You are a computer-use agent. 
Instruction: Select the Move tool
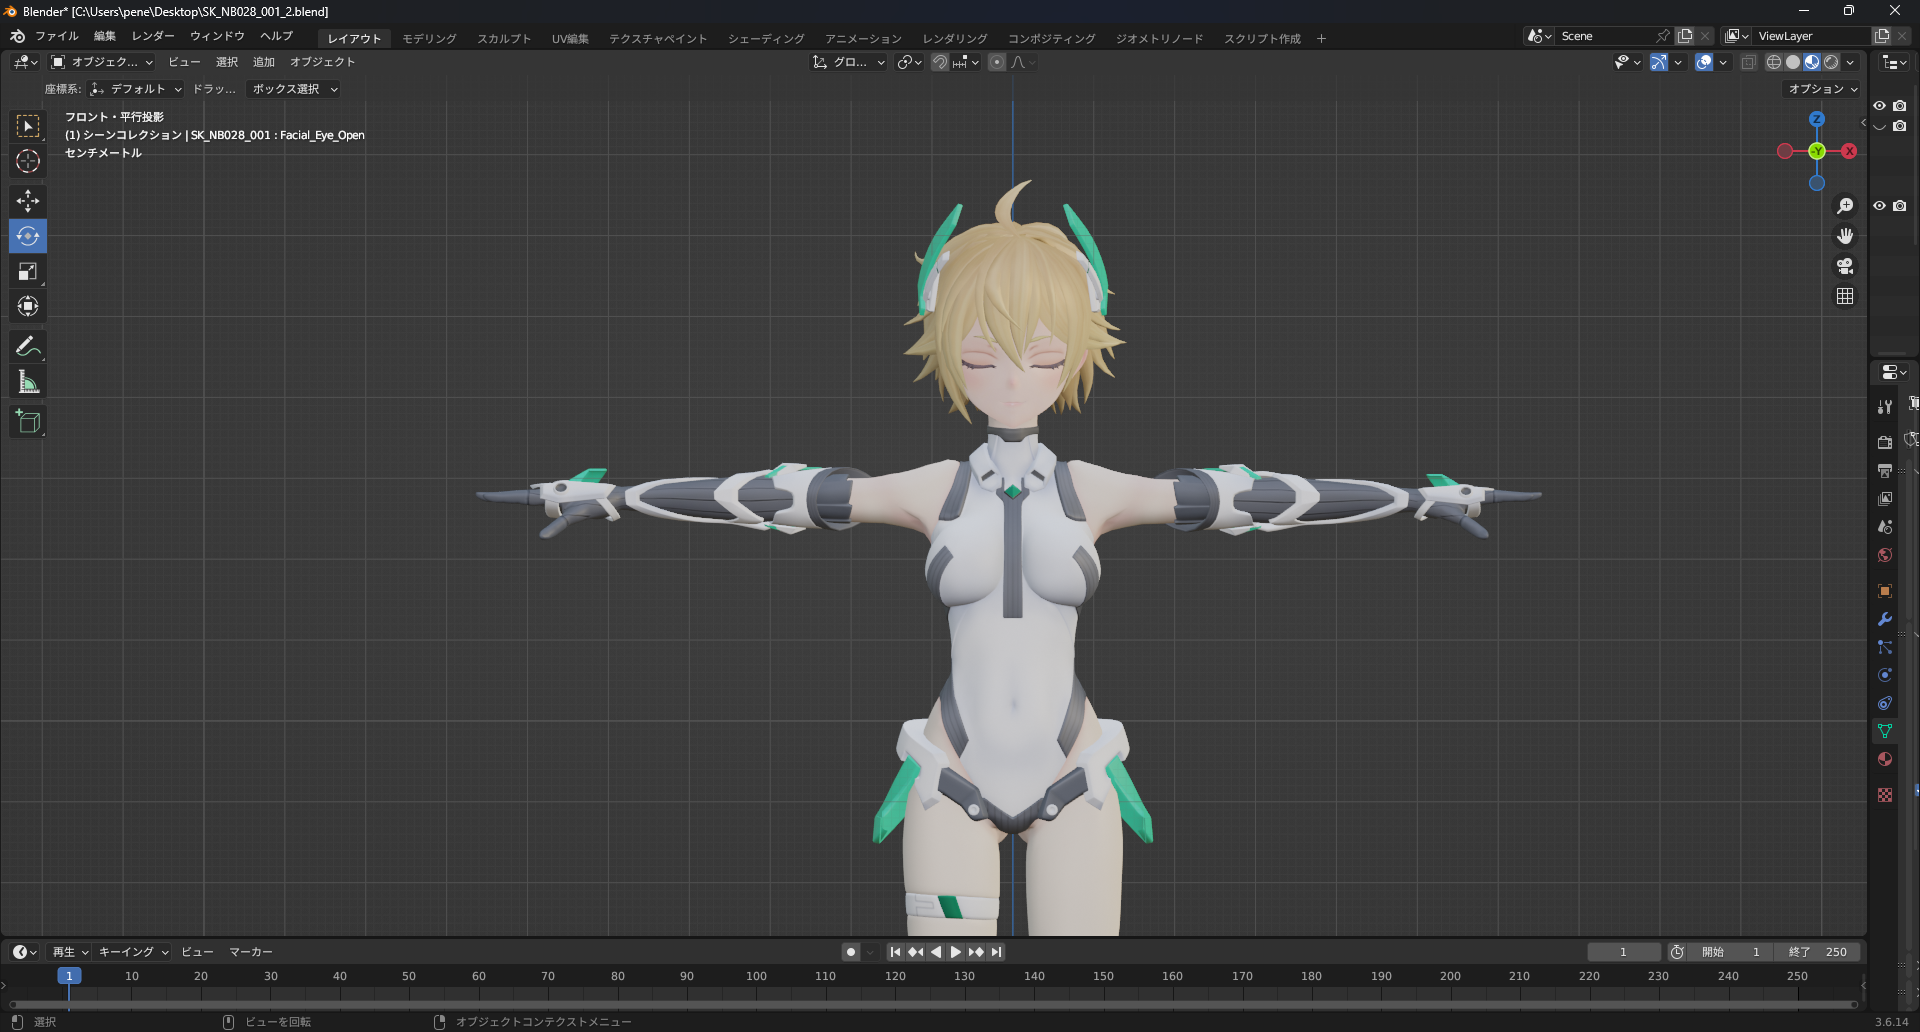(28, 201)
